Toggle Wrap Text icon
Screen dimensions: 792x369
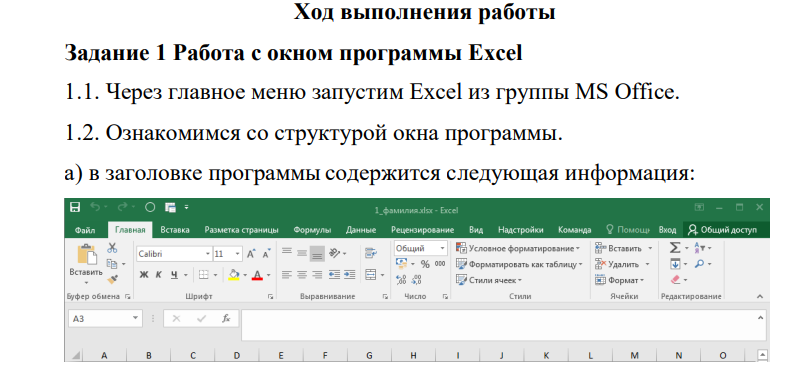point(371,253)
